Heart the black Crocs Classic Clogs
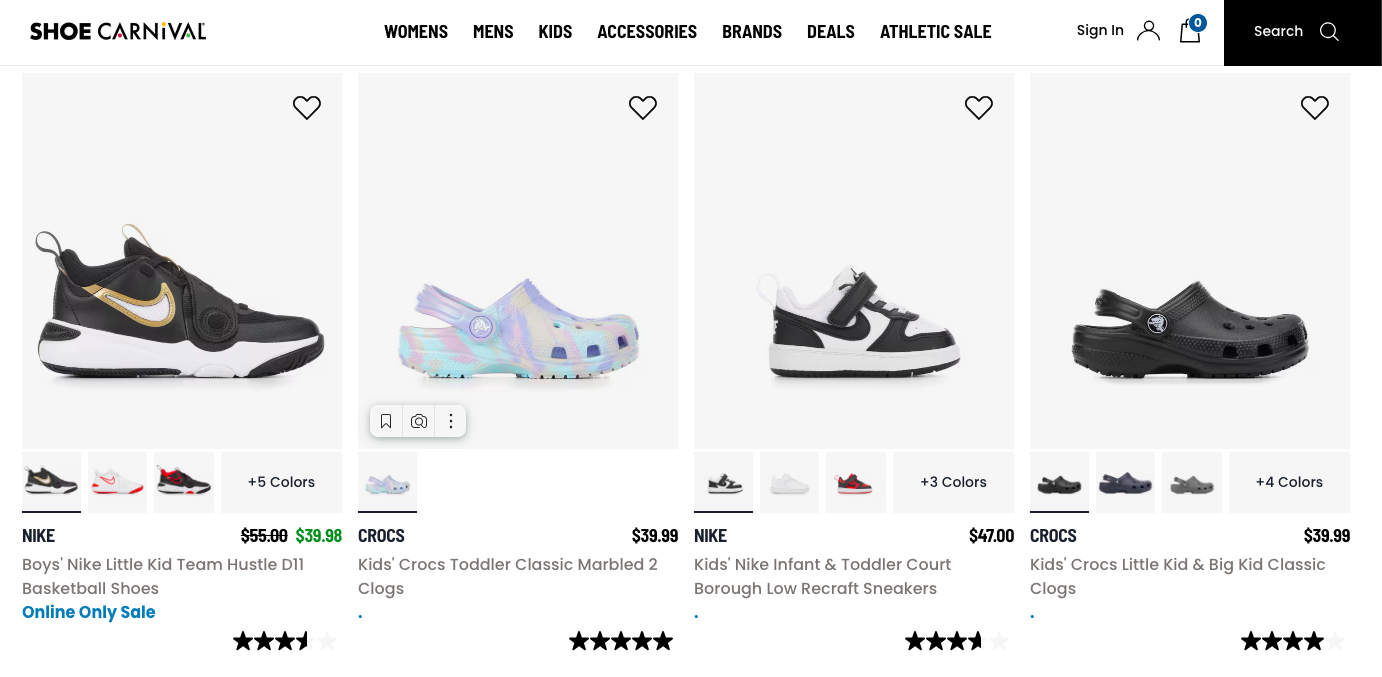The width and height of the screenshot is (1382, 677). click(1315, 107)
